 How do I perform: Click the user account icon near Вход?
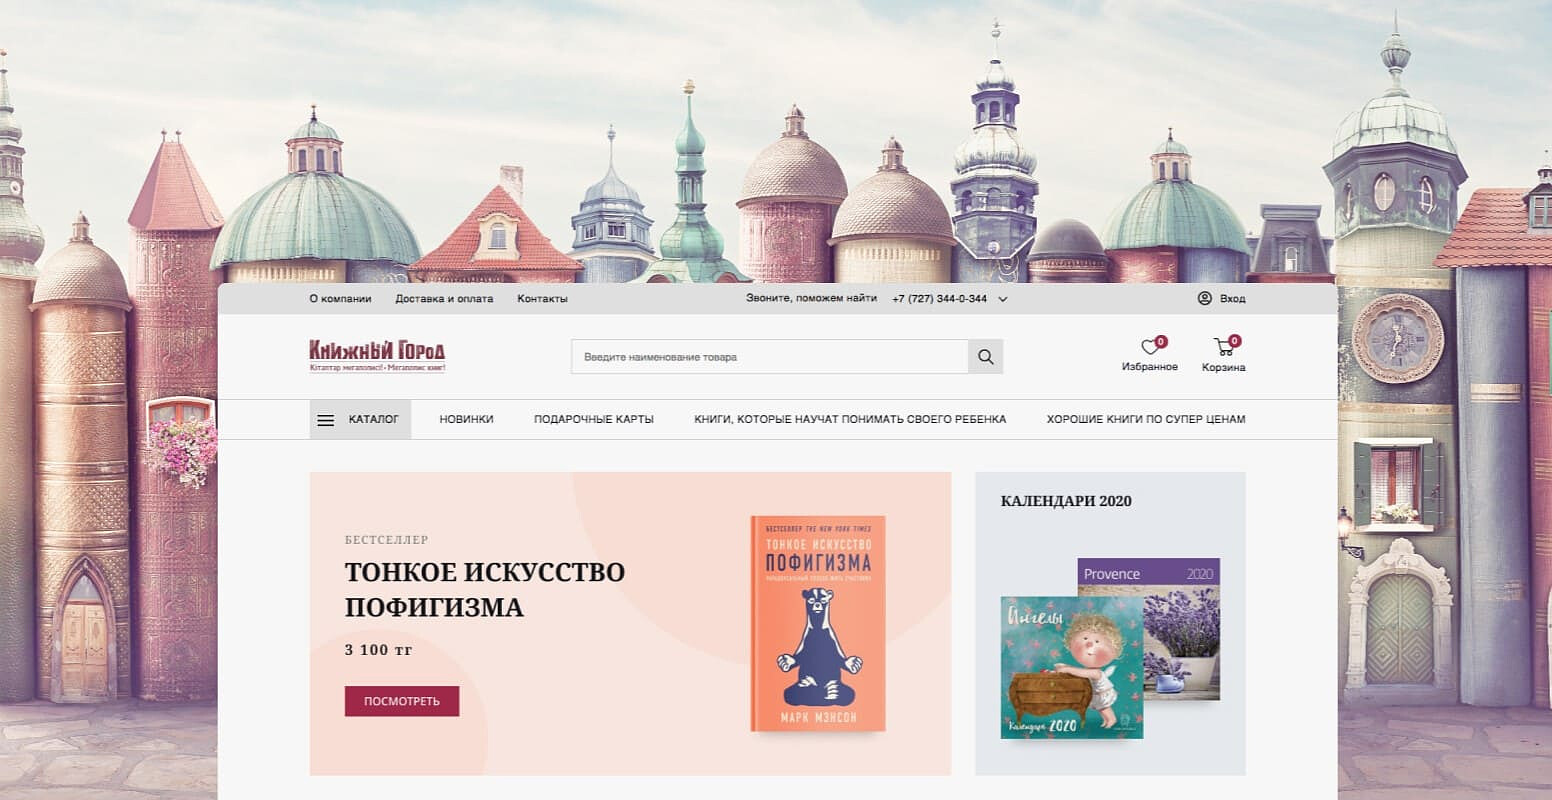pyautogui.click(x=1204, y=298)
